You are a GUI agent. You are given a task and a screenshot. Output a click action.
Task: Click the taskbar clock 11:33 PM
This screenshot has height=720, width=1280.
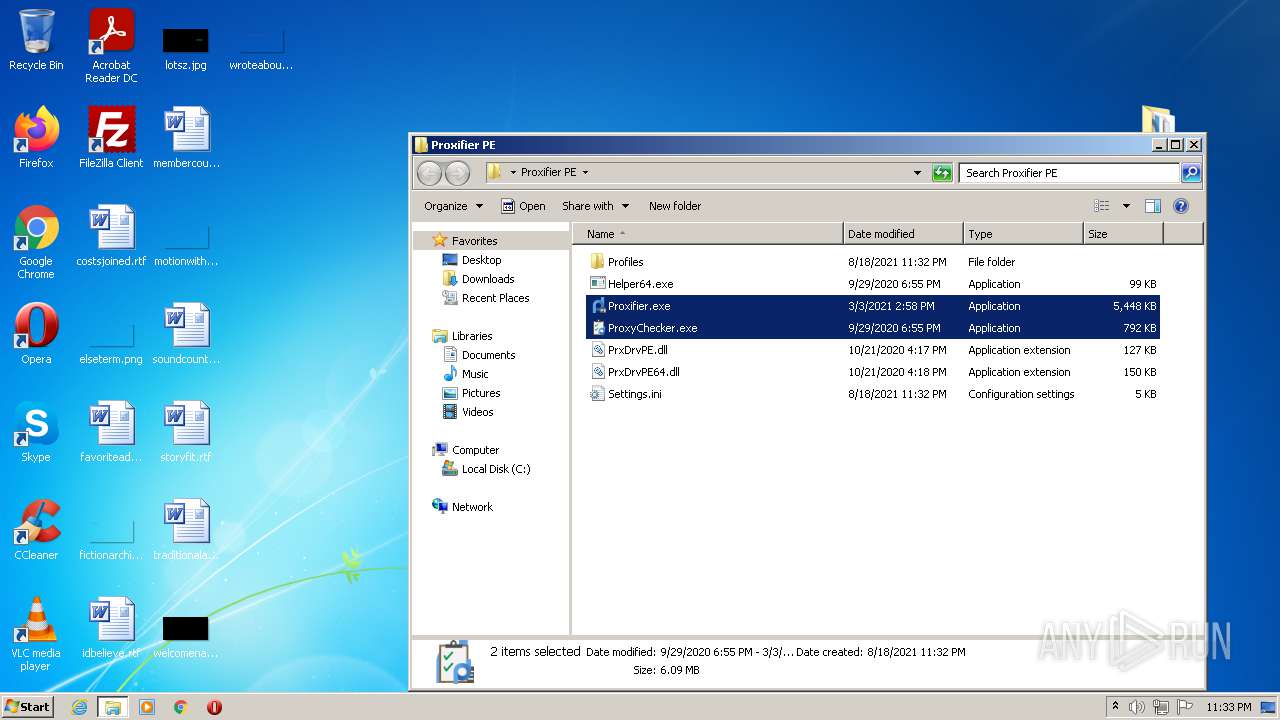[x=1229, y=707]
